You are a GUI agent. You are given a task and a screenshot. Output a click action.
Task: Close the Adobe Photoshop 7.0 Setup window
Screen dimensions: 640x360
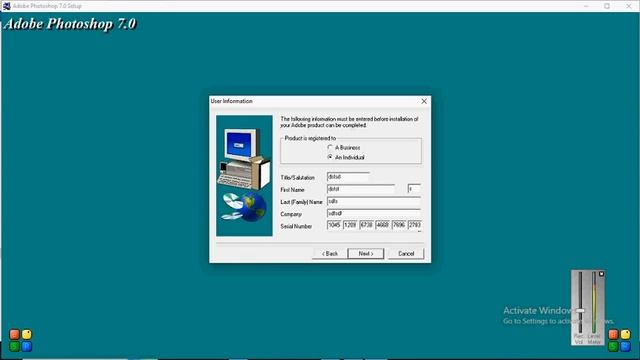(x=629, y=6)
